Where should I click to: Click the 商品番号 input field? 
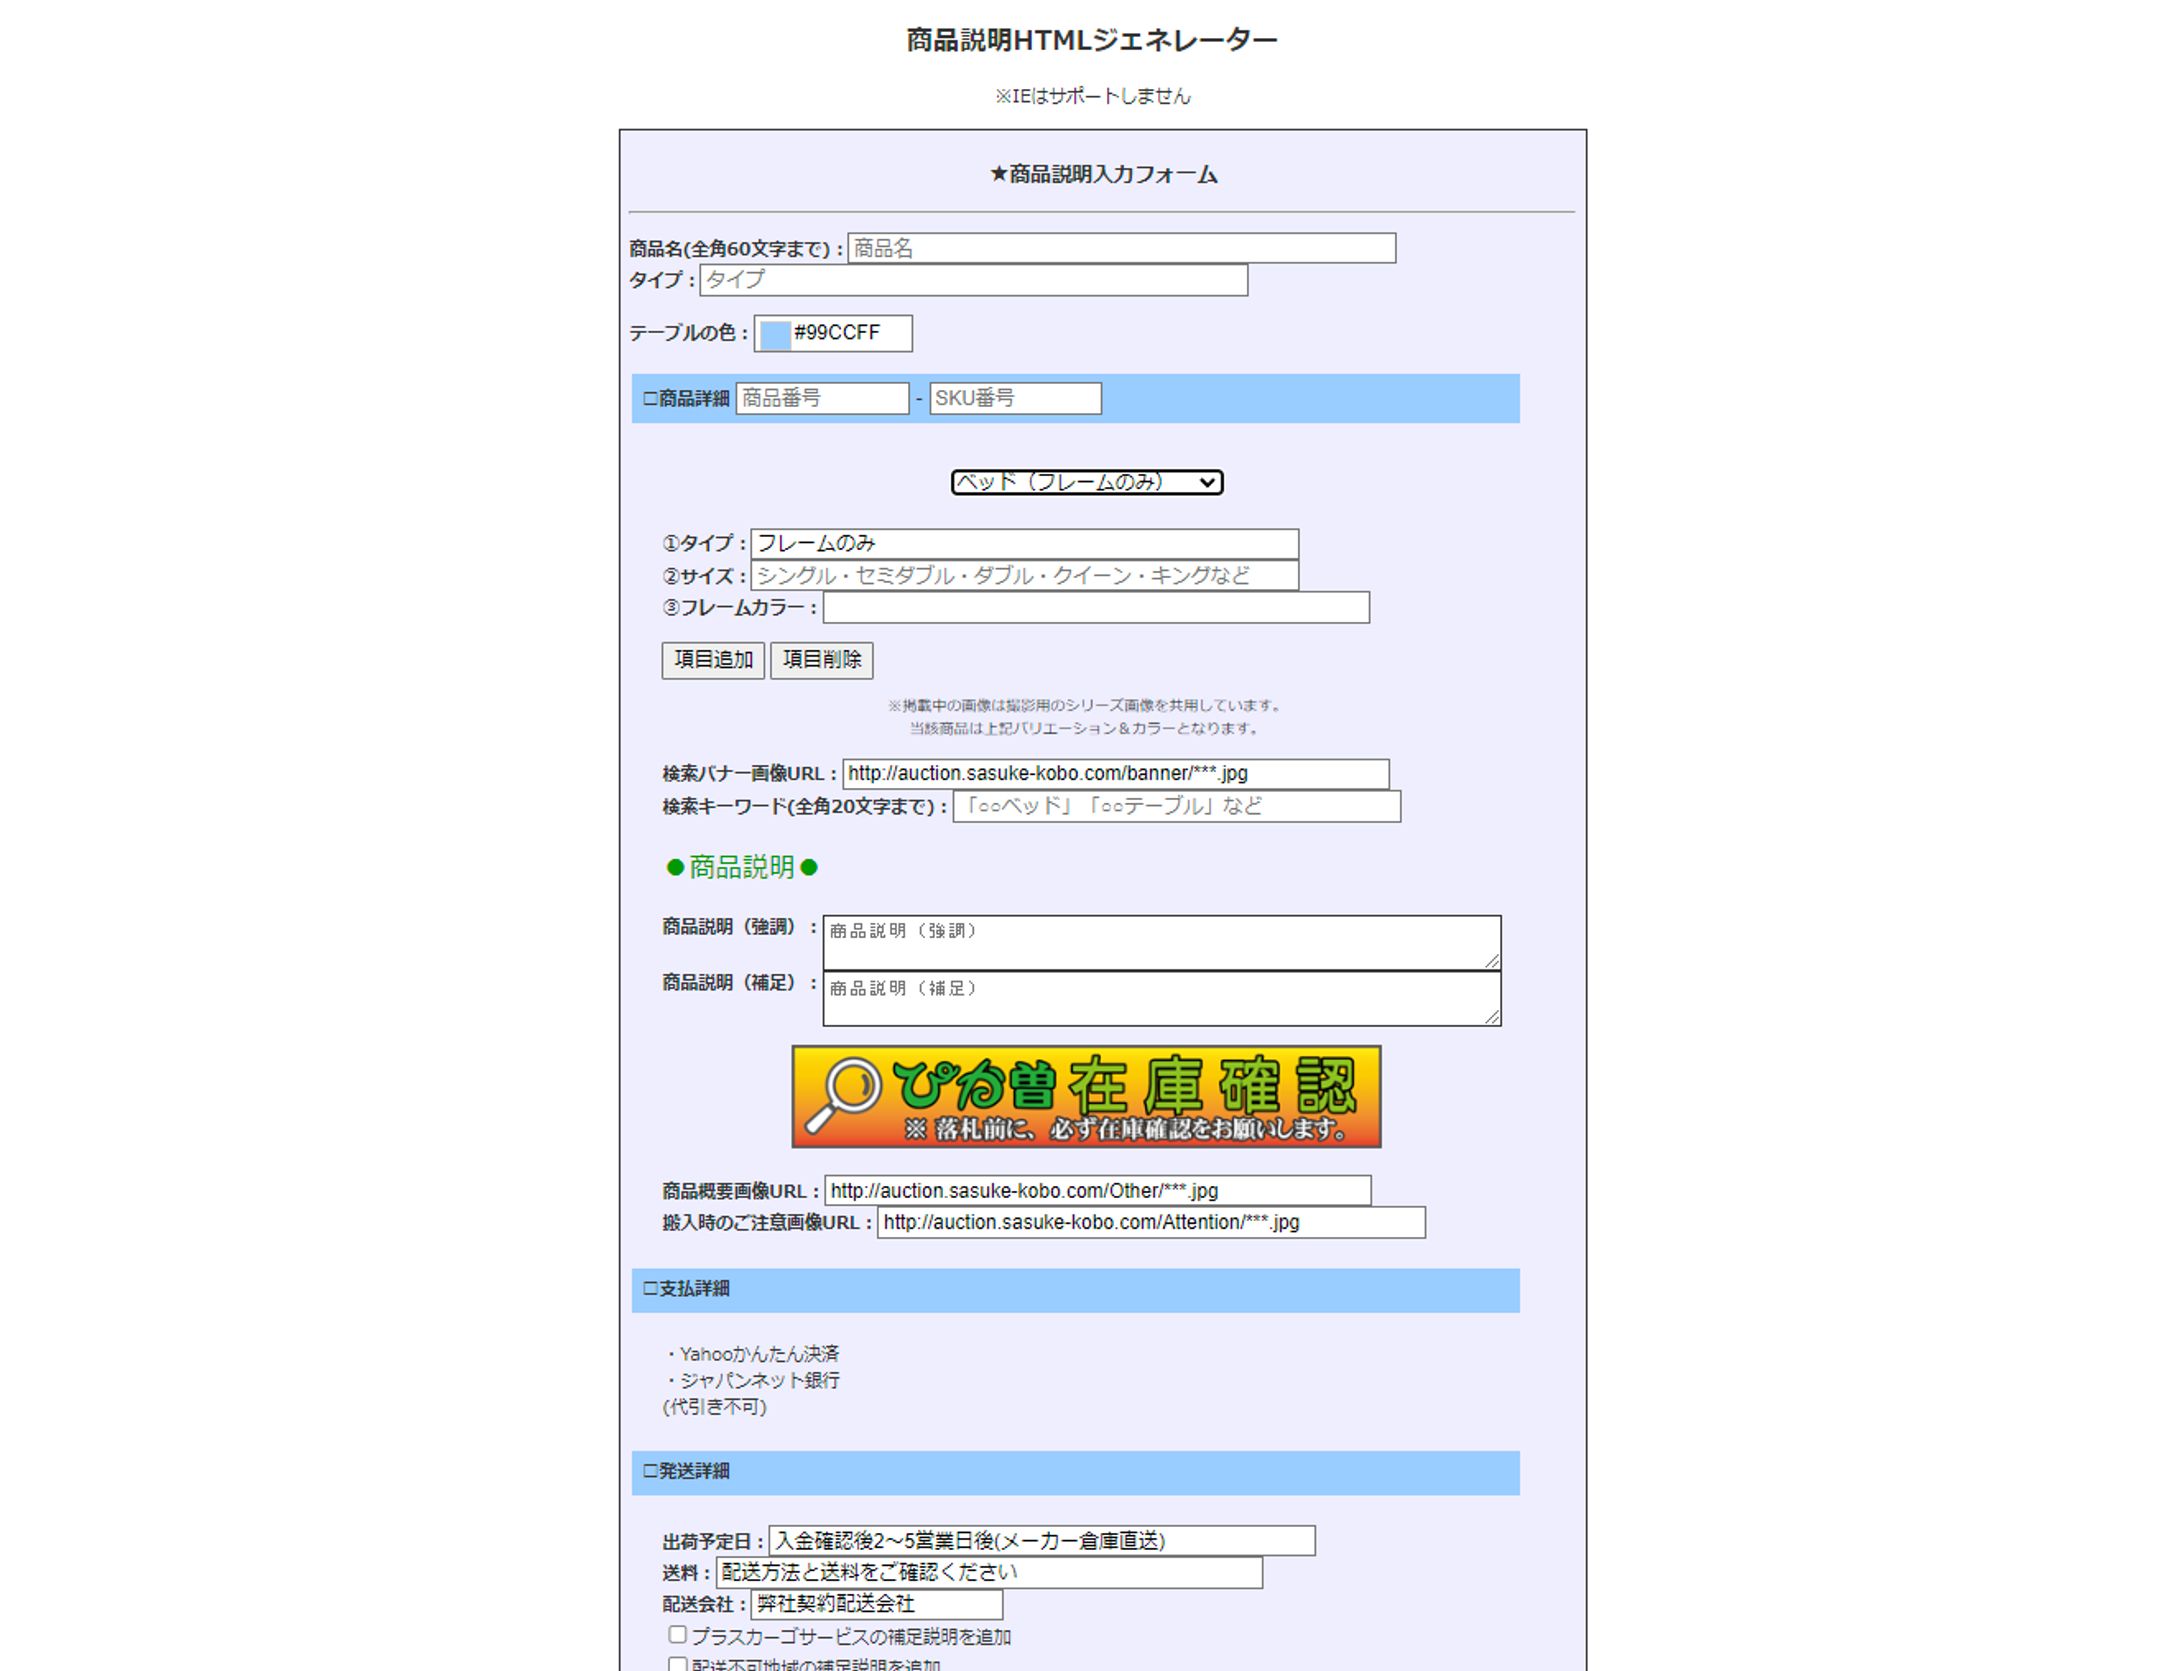coord(822,398)
